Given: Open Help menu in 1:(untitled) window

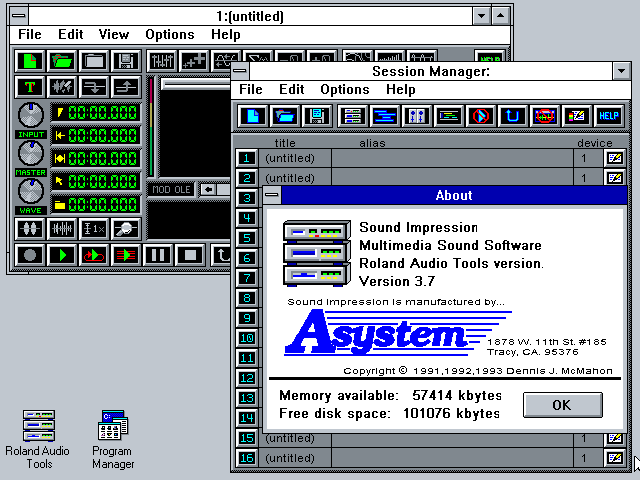Looking at the screenshot, I should click(226, 34).
